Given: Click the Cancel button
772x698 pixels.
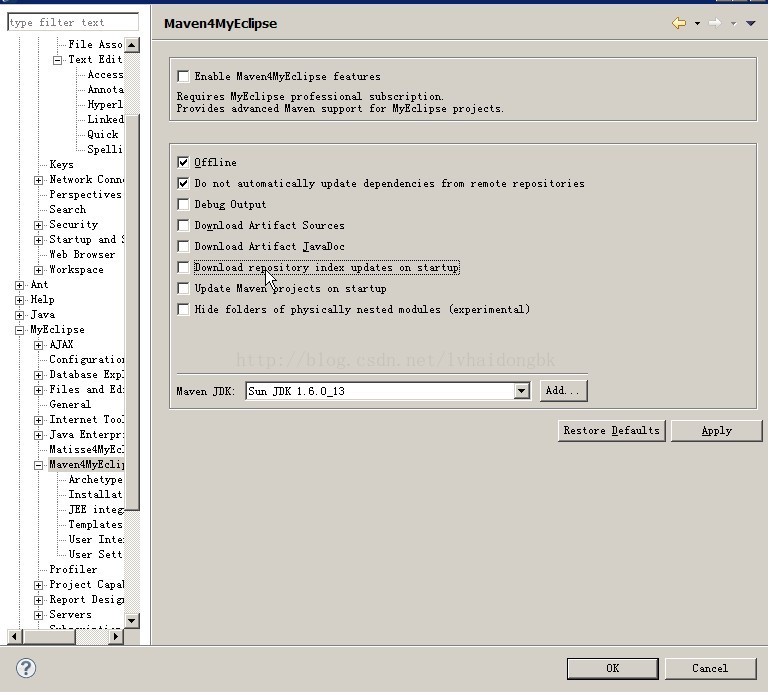Looking at the screenshot, I should (x=710, y=668).
